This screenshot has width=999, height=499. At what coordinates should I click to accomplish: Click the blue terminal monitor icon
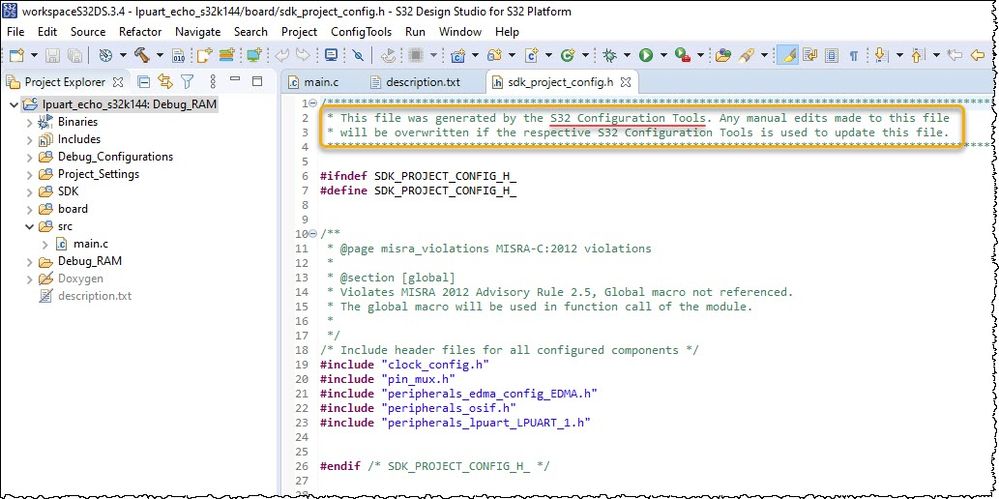coord(331,55)
